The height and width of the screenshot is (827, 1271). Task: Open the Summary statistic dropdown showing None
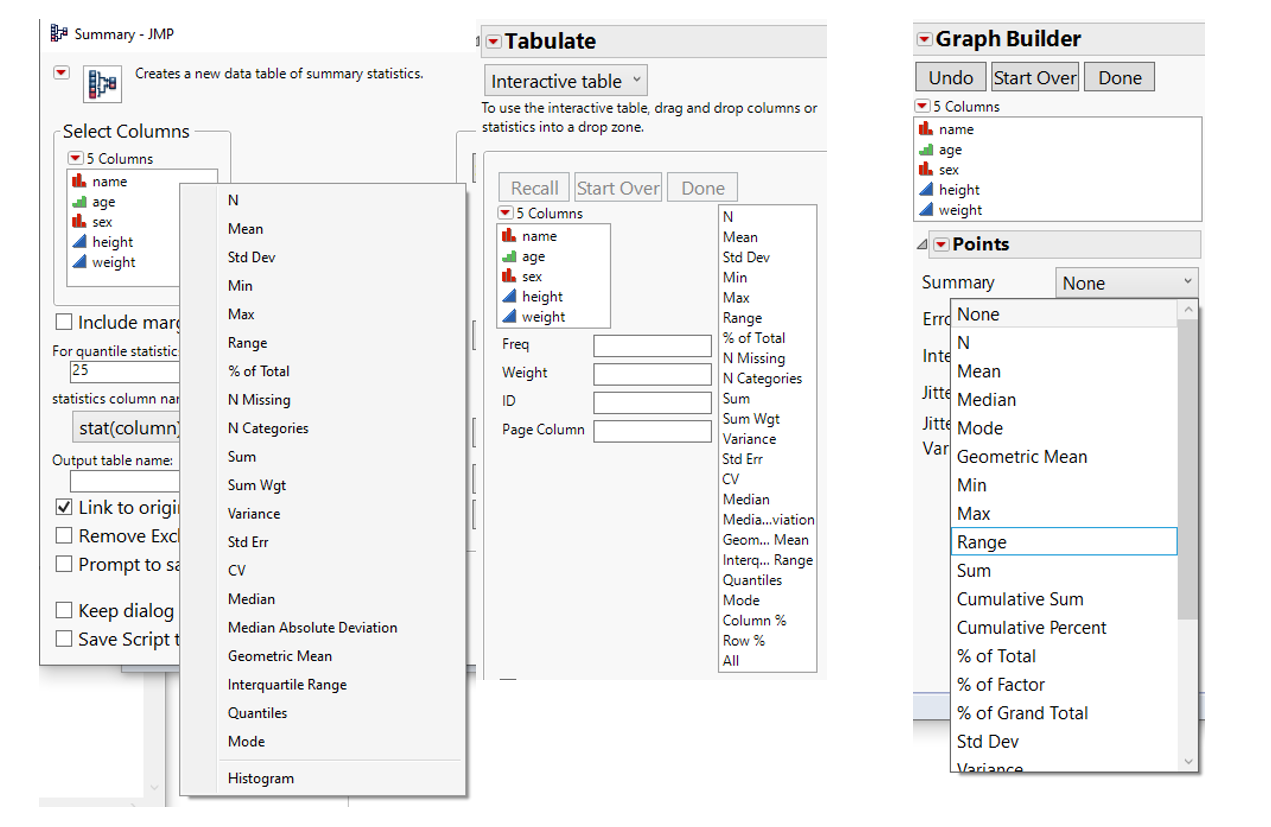[1127, 283]
